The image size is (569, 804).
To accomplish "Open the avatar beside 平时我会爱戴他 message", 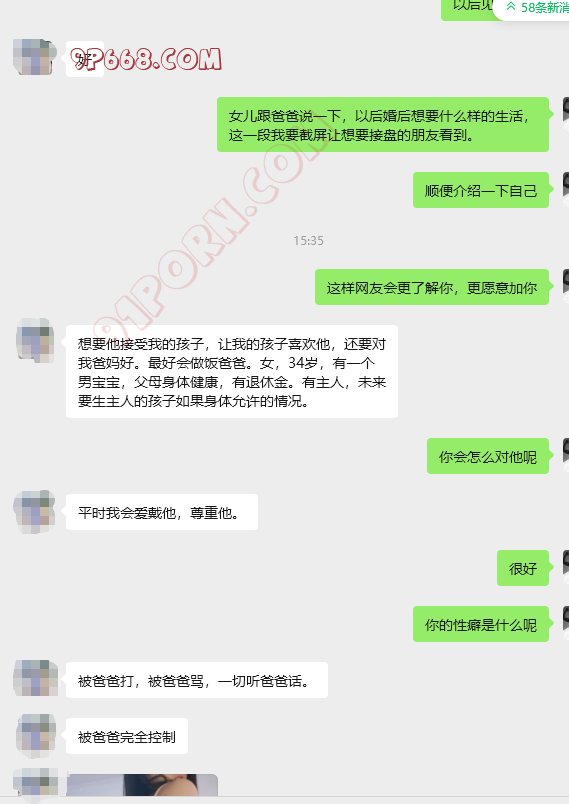I will click(34, 511).
